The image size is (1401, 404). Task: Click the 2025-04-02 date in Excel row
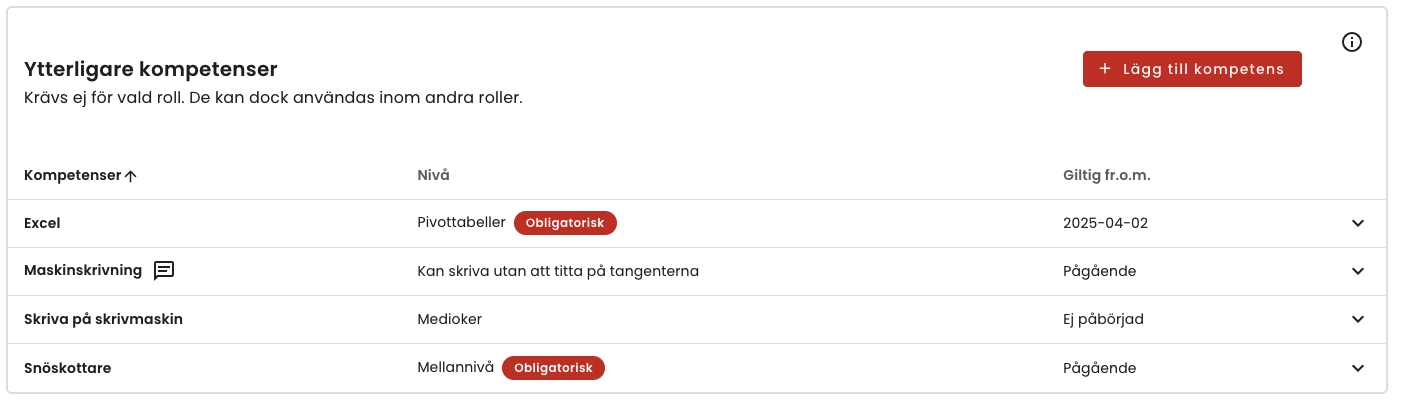tap(1105, 223)
